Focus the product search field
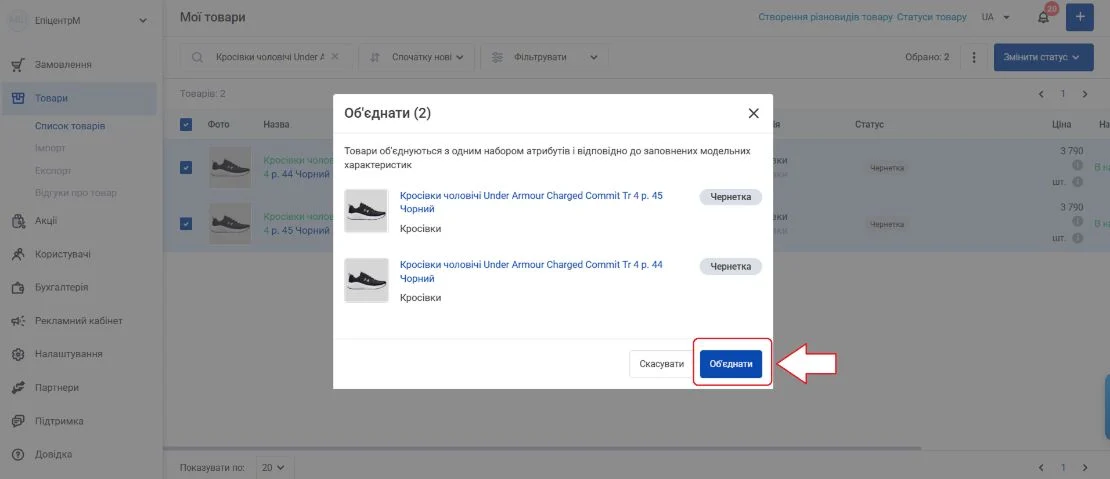The image size is (1110, 479). pos(266,57)
